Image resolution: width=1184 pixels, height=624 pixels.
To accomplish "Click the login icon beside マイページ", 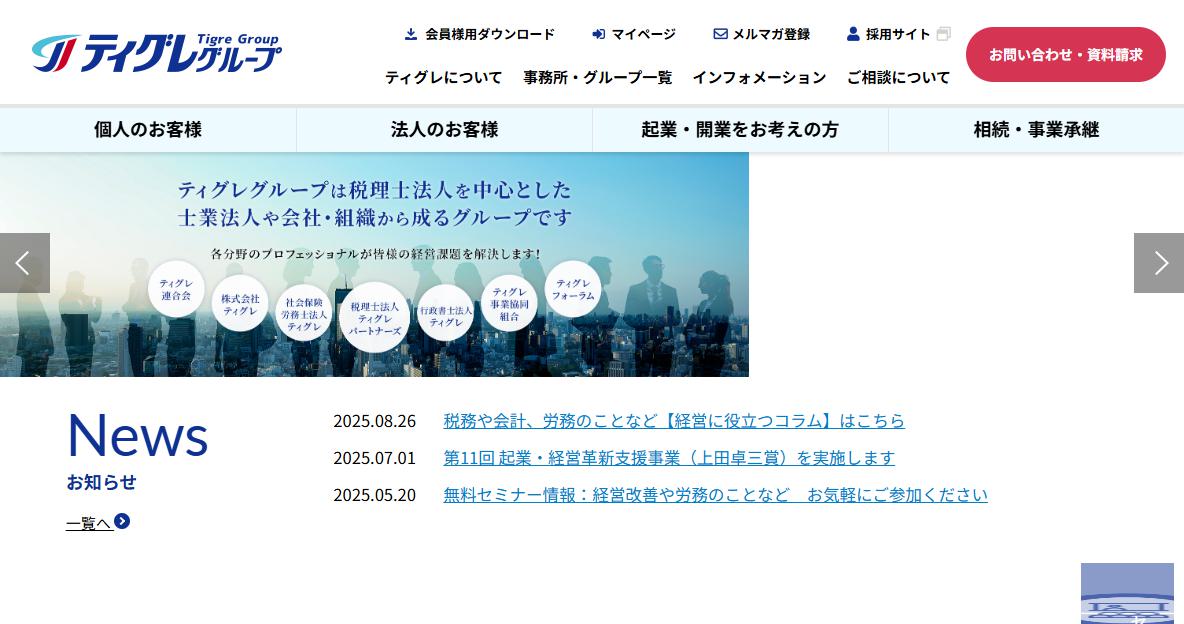I will point(599,34).
